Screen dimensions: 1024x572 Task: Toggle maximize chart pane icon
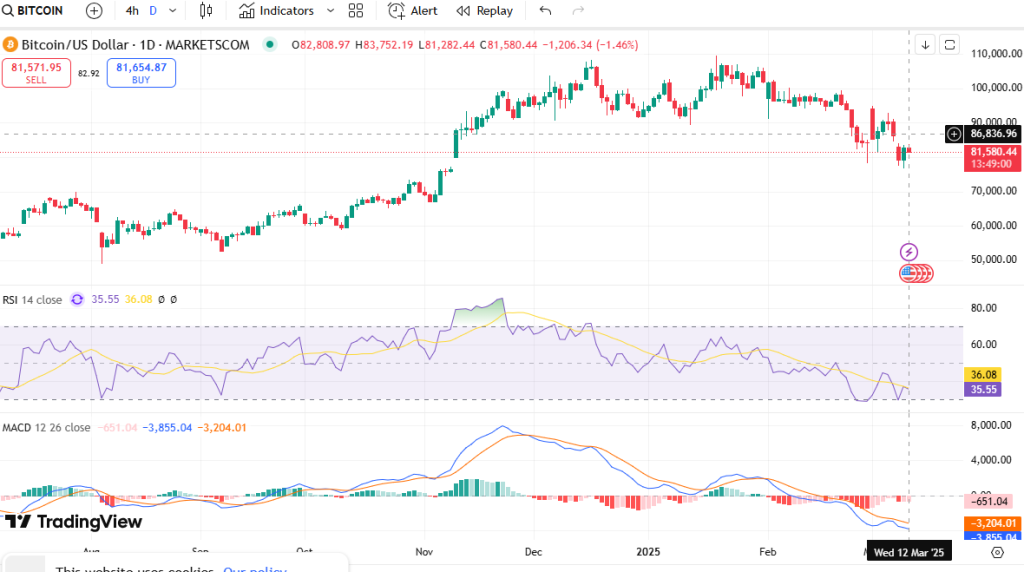point(950,44)
